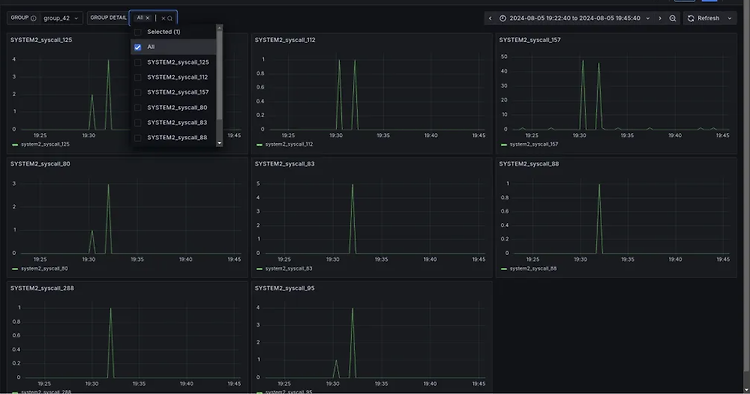Check SYSTEM2_syscall_125 in the options list
The height and width of the screenshot is (394, 750).
point(138,62)
